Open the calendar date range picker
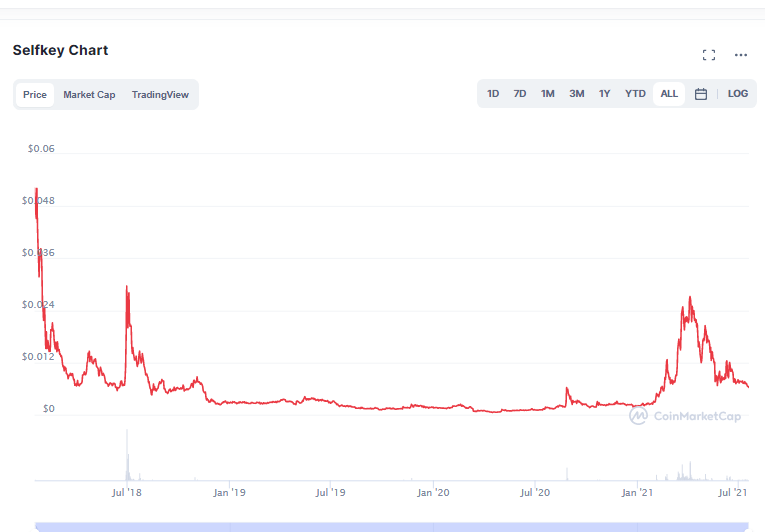 click(701, 94)
